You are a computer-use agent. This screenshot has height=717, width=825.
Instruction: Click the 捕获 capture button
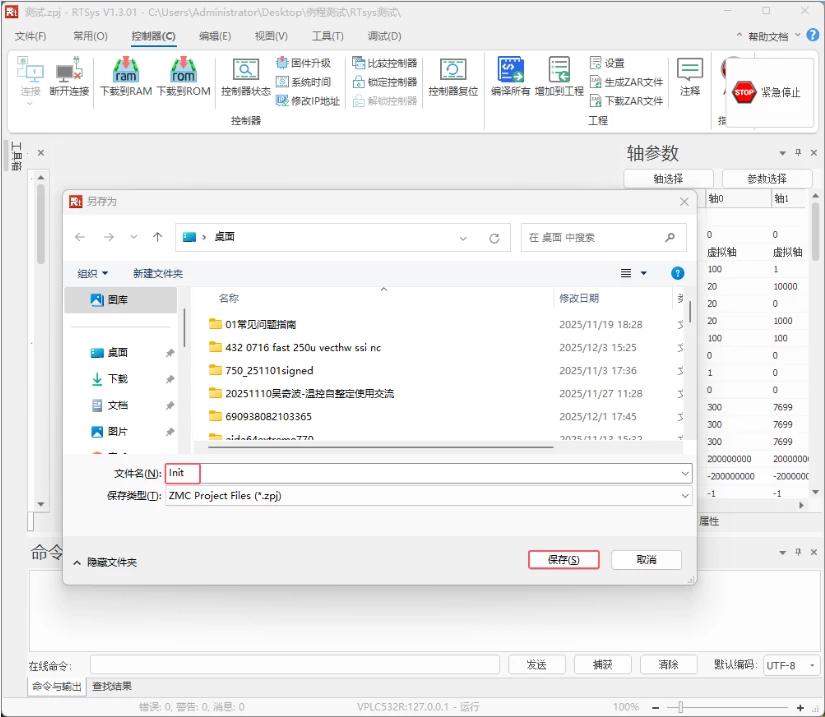[602, 665]
